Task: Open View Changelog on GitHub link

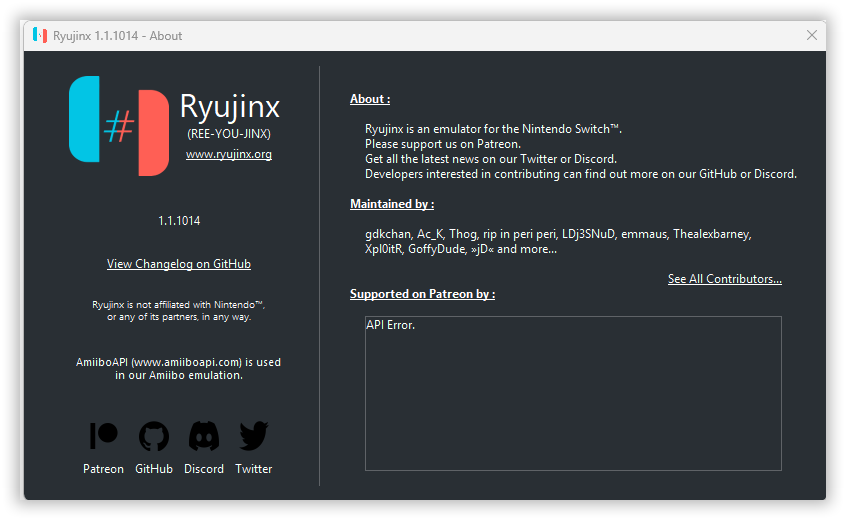Action: coord(179,264)
